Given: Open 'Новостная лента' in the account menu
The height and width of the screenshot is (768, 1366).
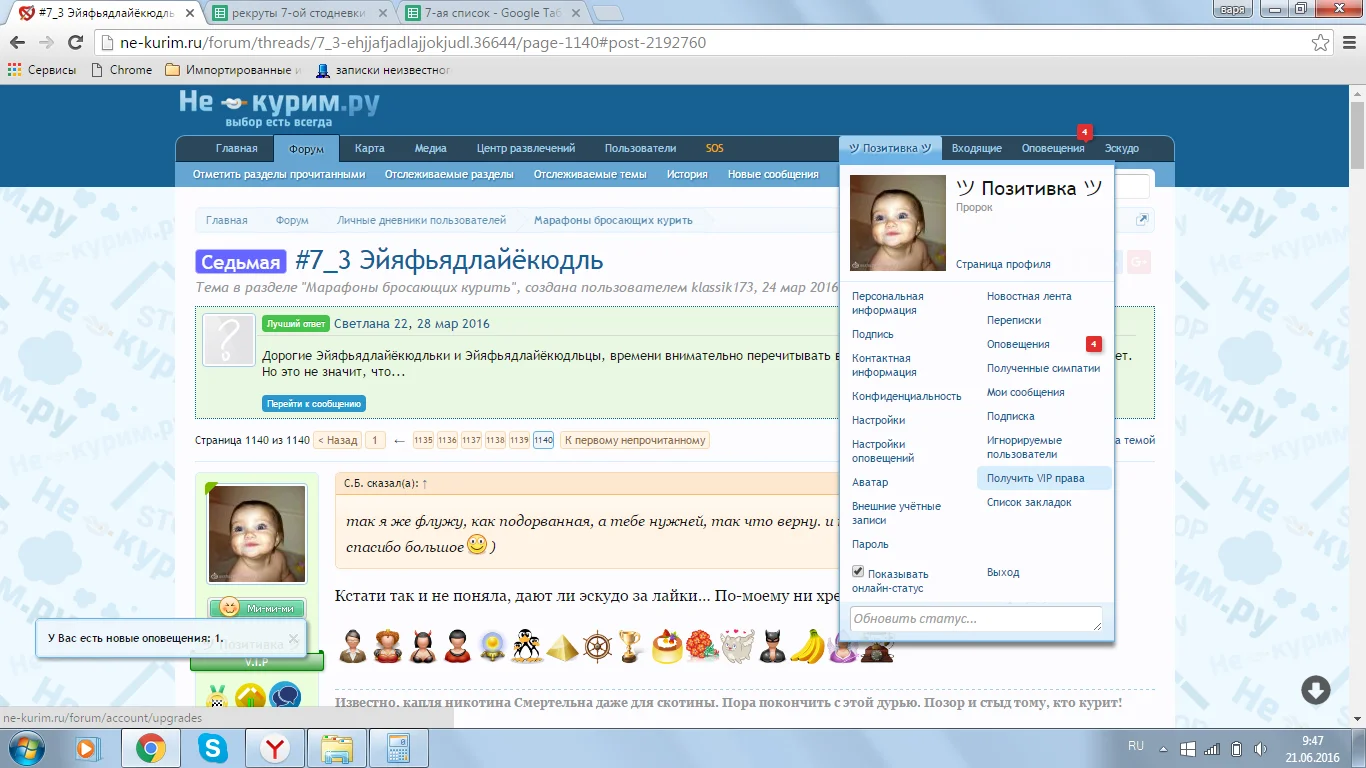Looking at the screenshot, I should (1029, 297).
